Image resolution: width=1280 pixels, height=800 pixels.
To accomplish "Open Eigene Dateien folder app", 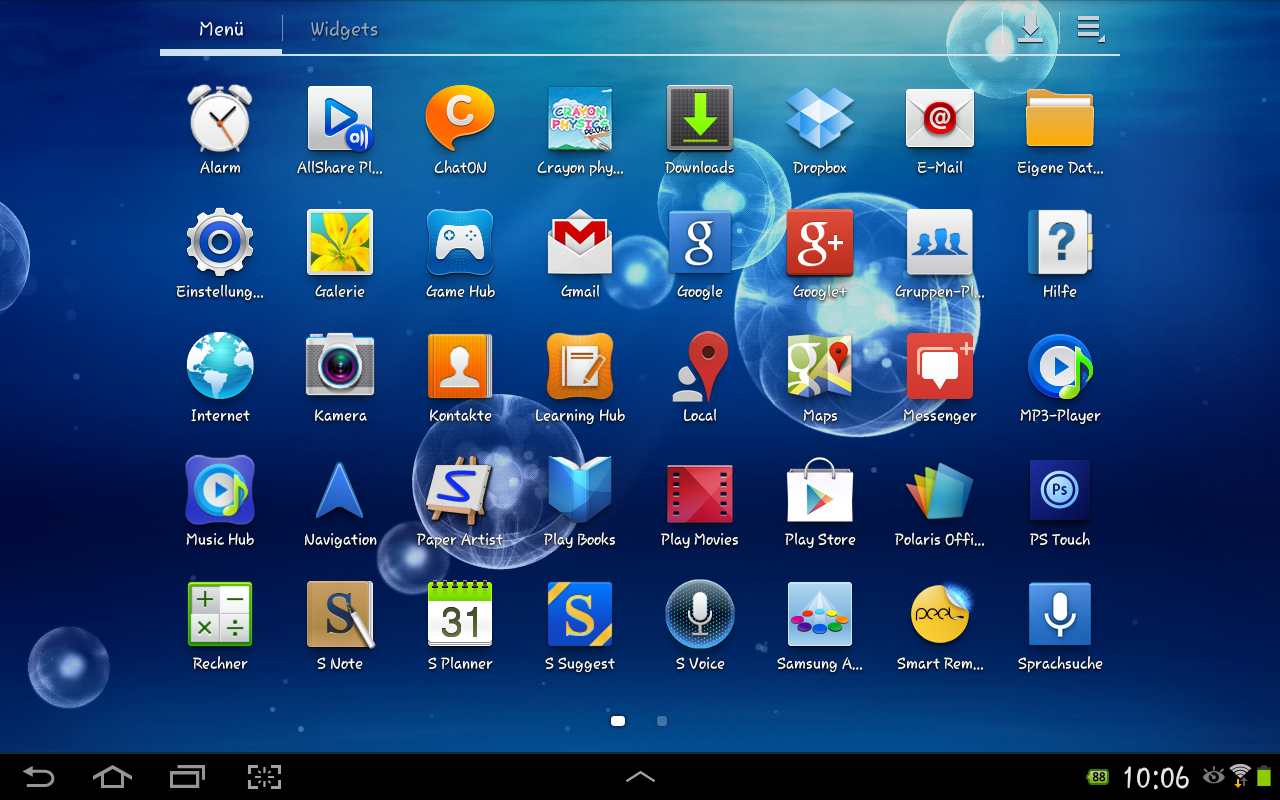I will click(x=1060, y=119).
